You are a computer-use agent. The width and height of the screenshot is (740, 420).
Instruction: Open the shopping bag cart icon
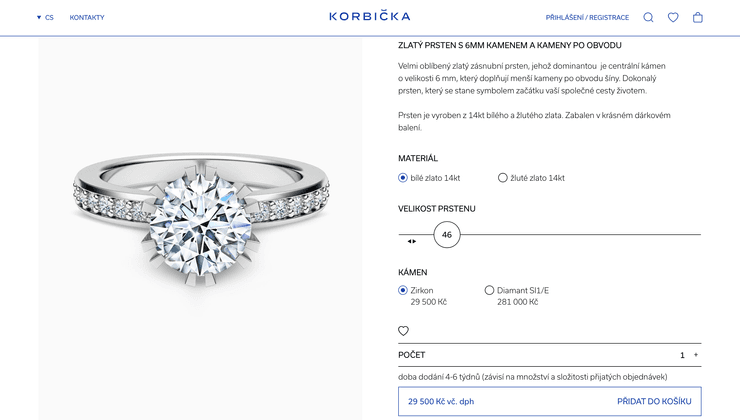698,17
